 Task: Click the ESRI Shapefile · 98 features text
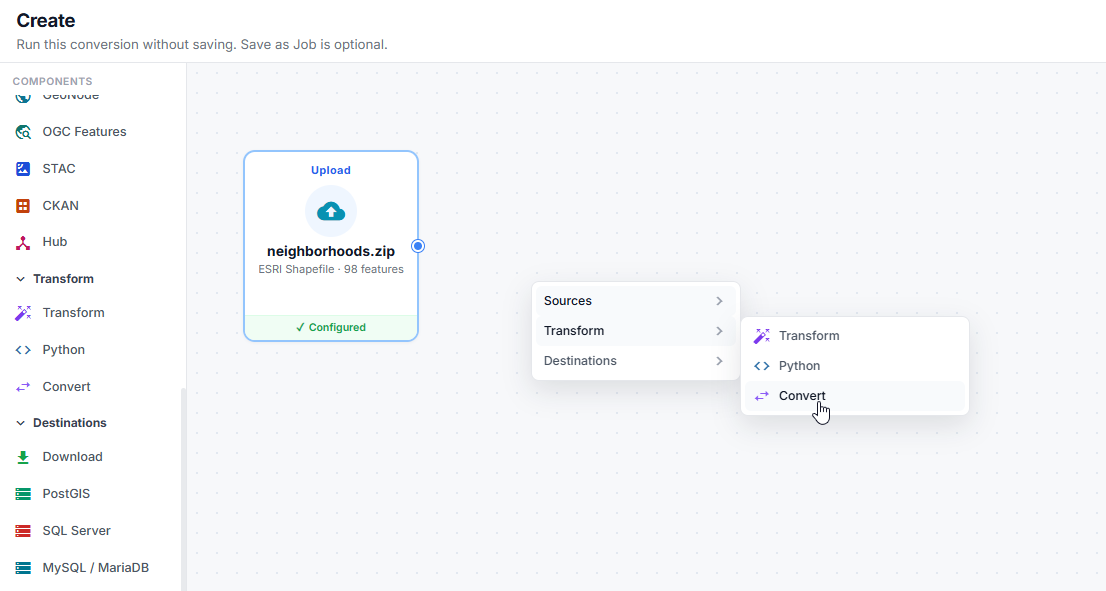pos(331,269)
